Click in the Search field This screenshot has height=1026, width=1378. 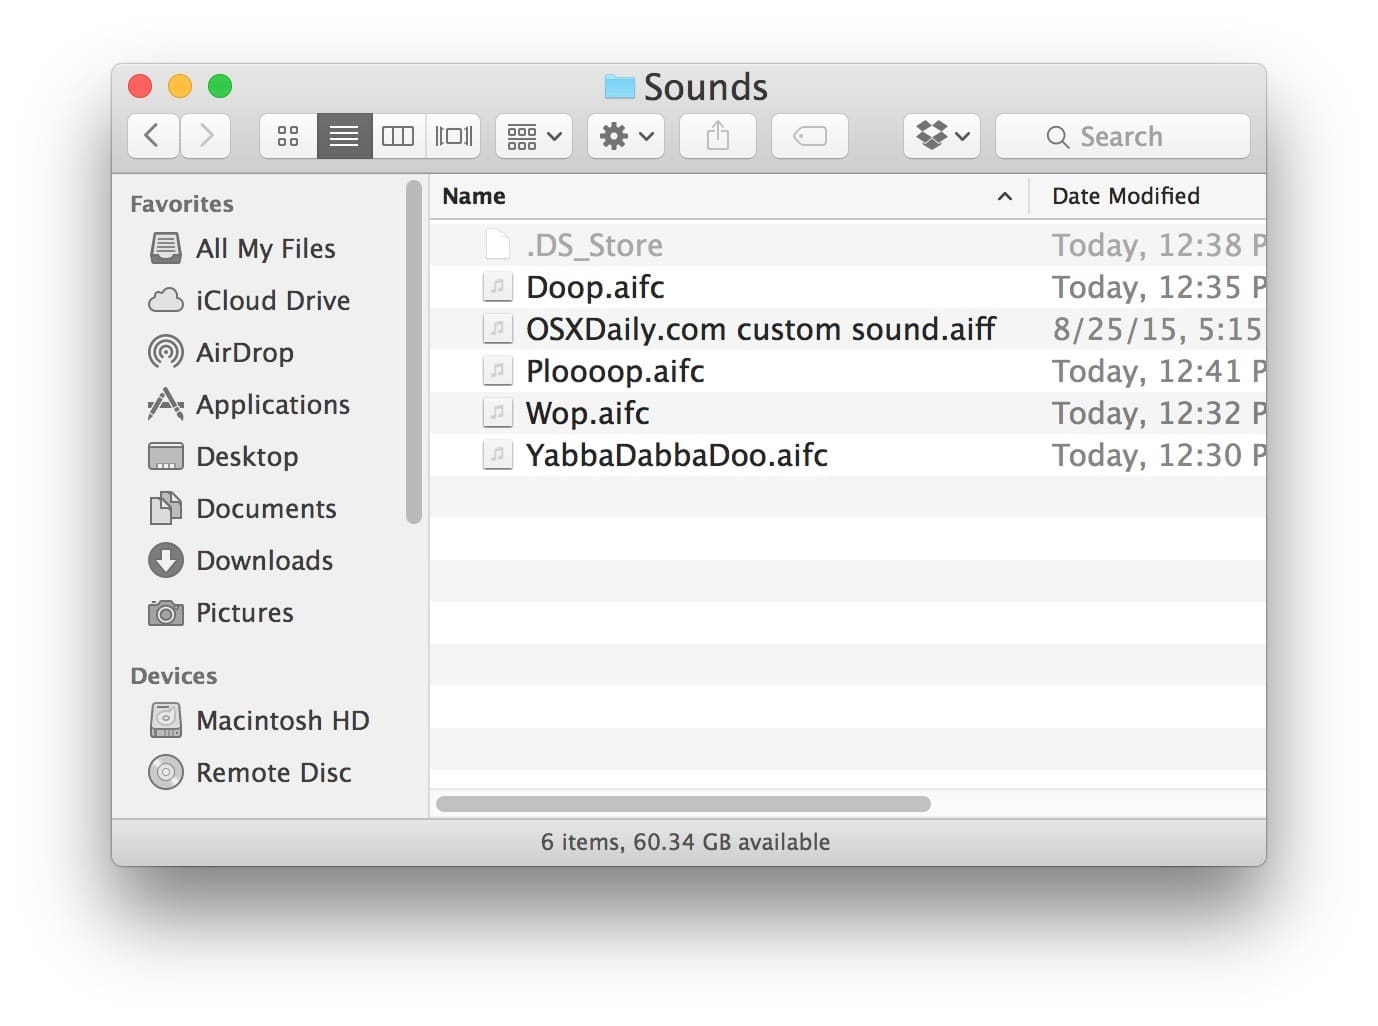[1123, 136]
